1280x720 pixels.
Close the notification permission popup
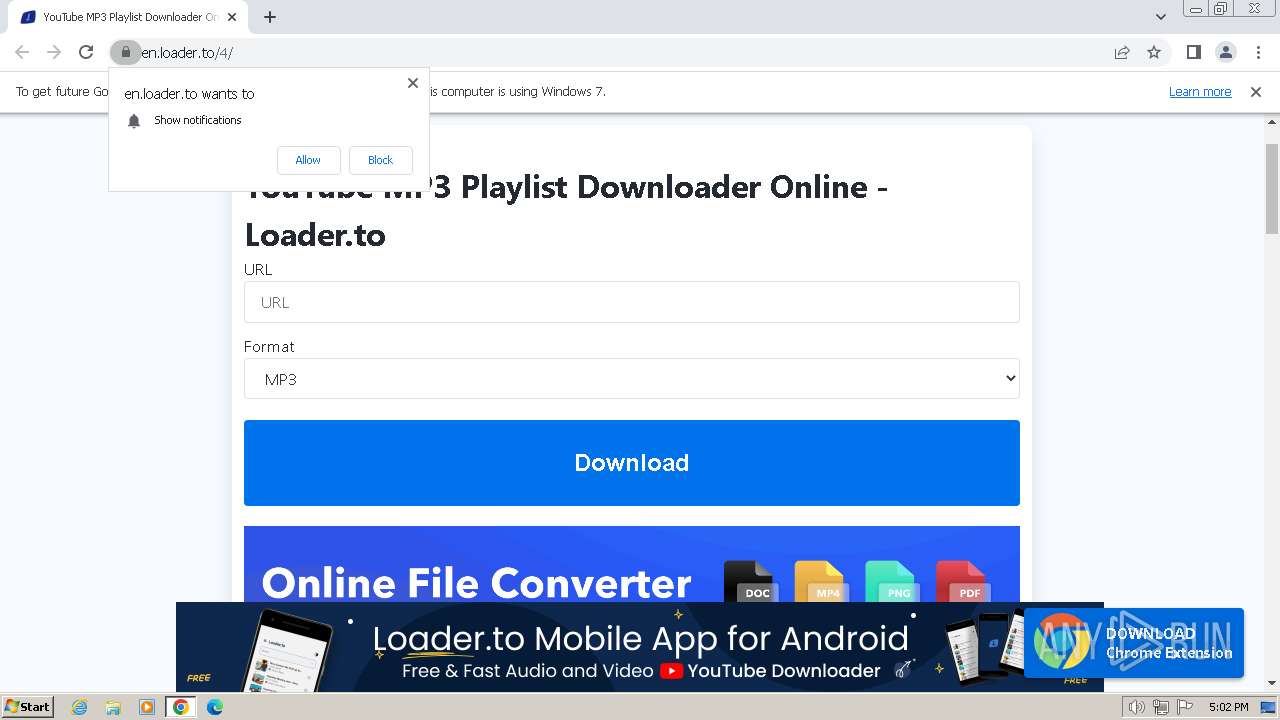click(x=413, y=83)
